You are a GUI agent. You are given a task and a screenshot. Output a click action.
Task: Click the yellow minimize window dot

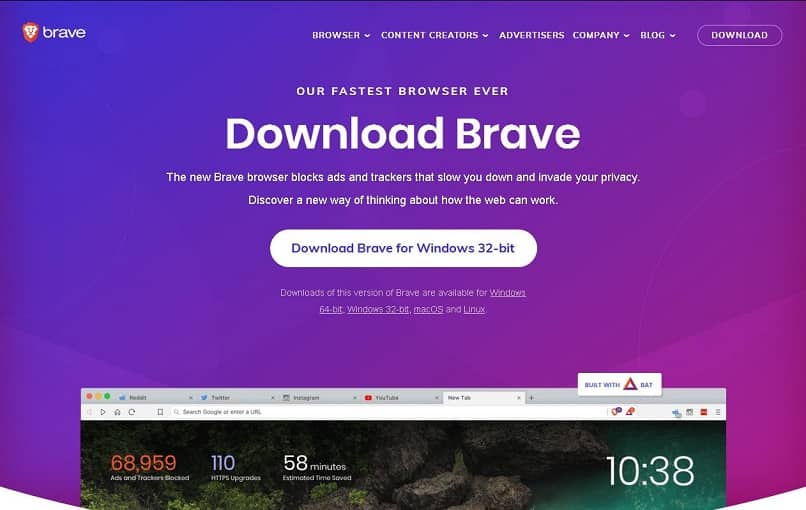pos(98,396)
